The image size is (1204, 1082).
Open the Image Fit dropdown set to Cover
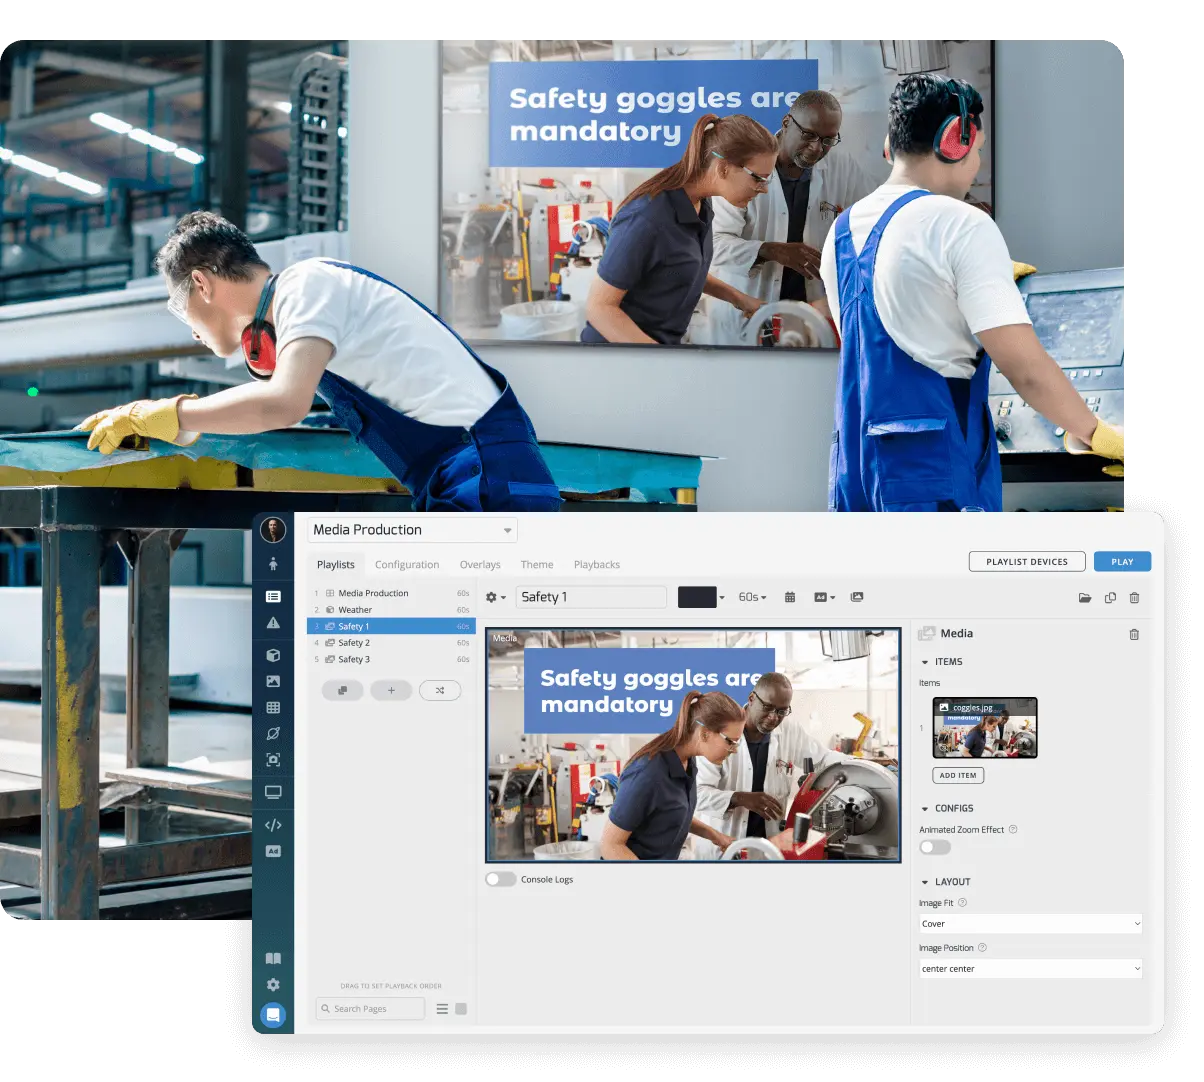[1030, 924]
